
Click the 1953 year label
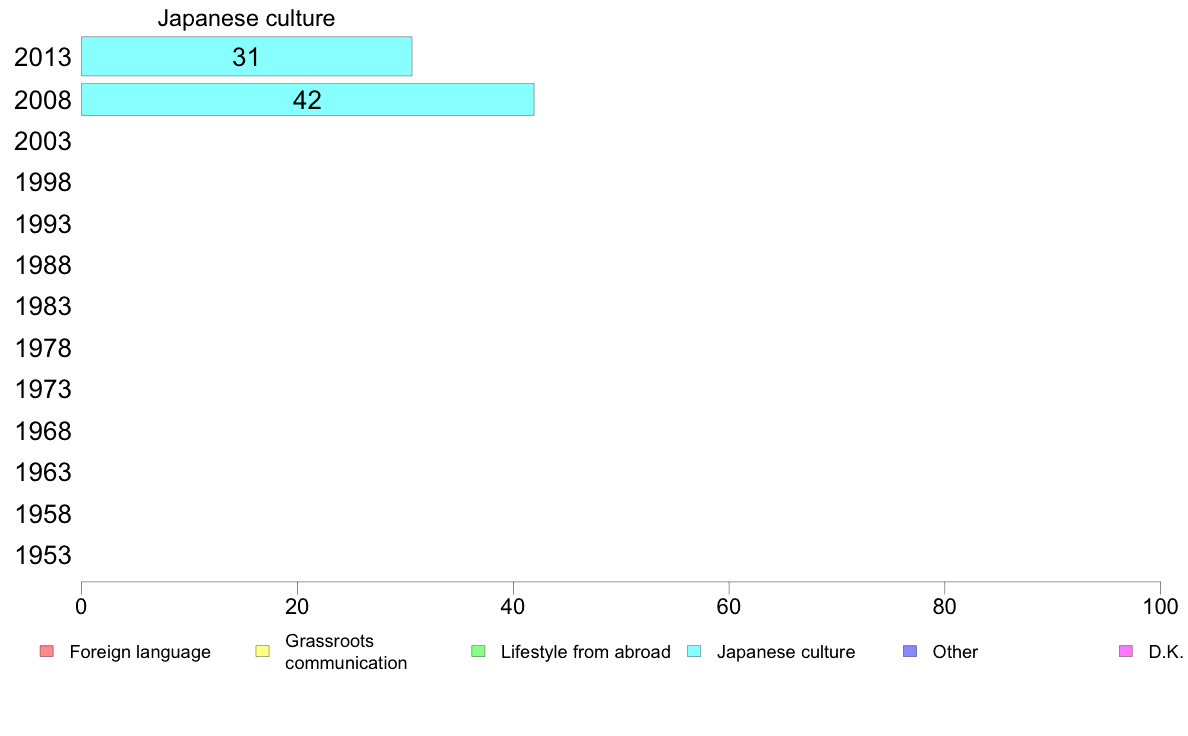coord(42,555)
